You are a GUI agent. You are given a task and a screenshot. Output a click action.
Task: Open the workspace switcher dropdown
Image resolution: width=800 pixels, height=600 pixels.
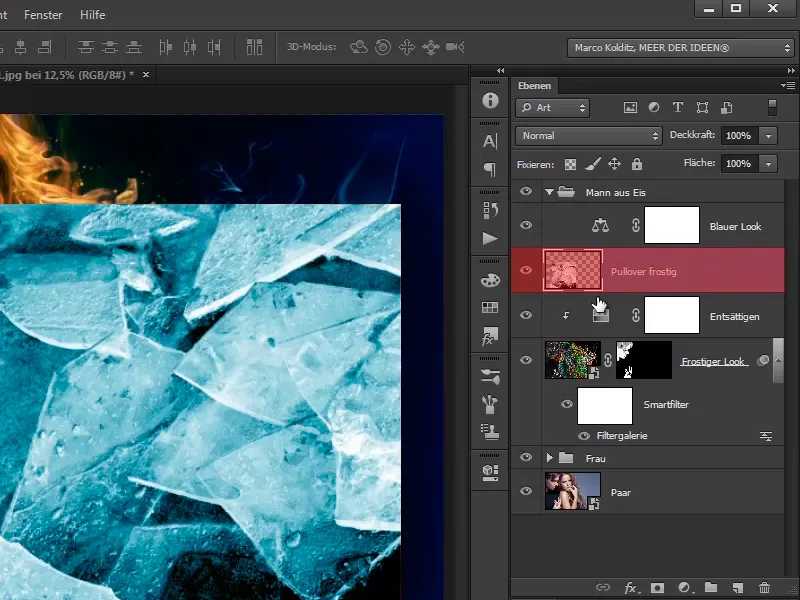680,48
